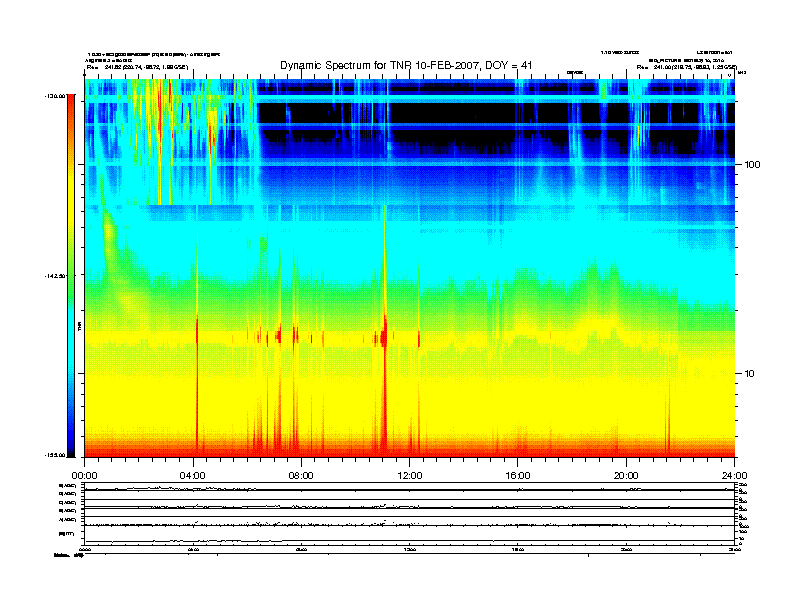This screenshot has height=612, width=792.
Task: Click the -142.50 color scale label
Action: (55, 276)
